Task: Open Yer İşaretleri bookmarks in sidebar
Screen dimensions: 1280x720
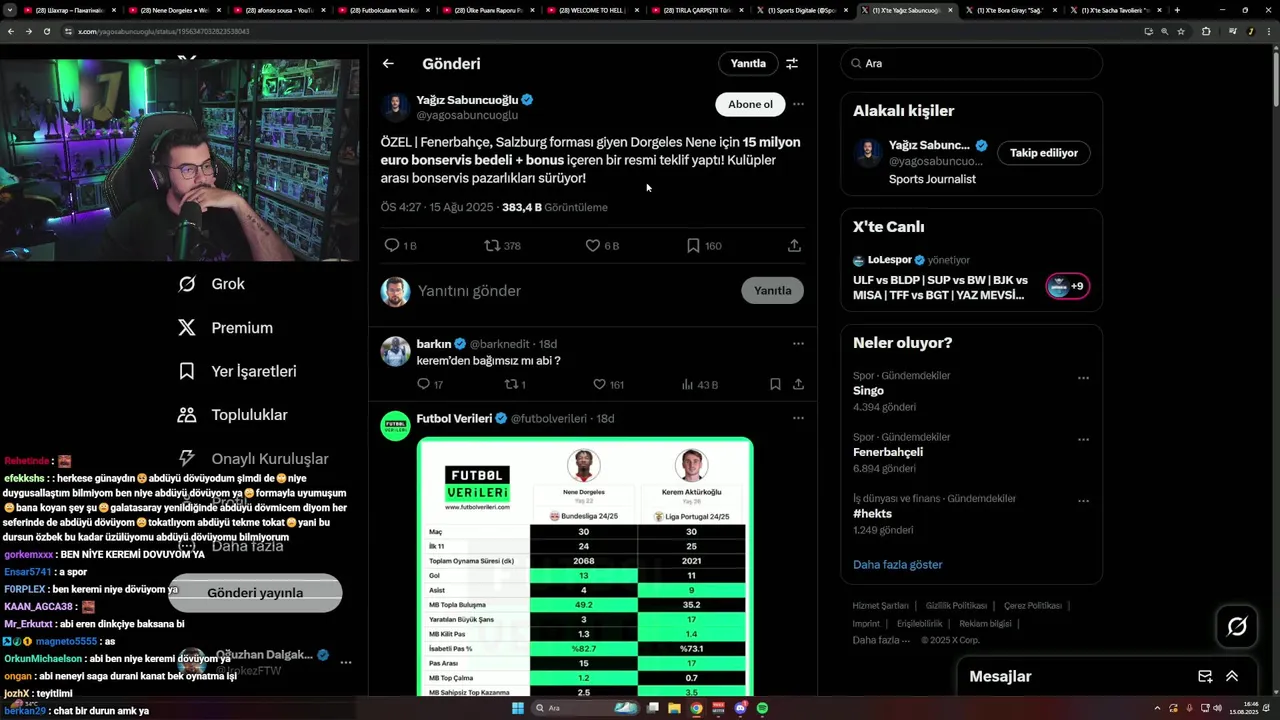Action: tap(237, 371)
